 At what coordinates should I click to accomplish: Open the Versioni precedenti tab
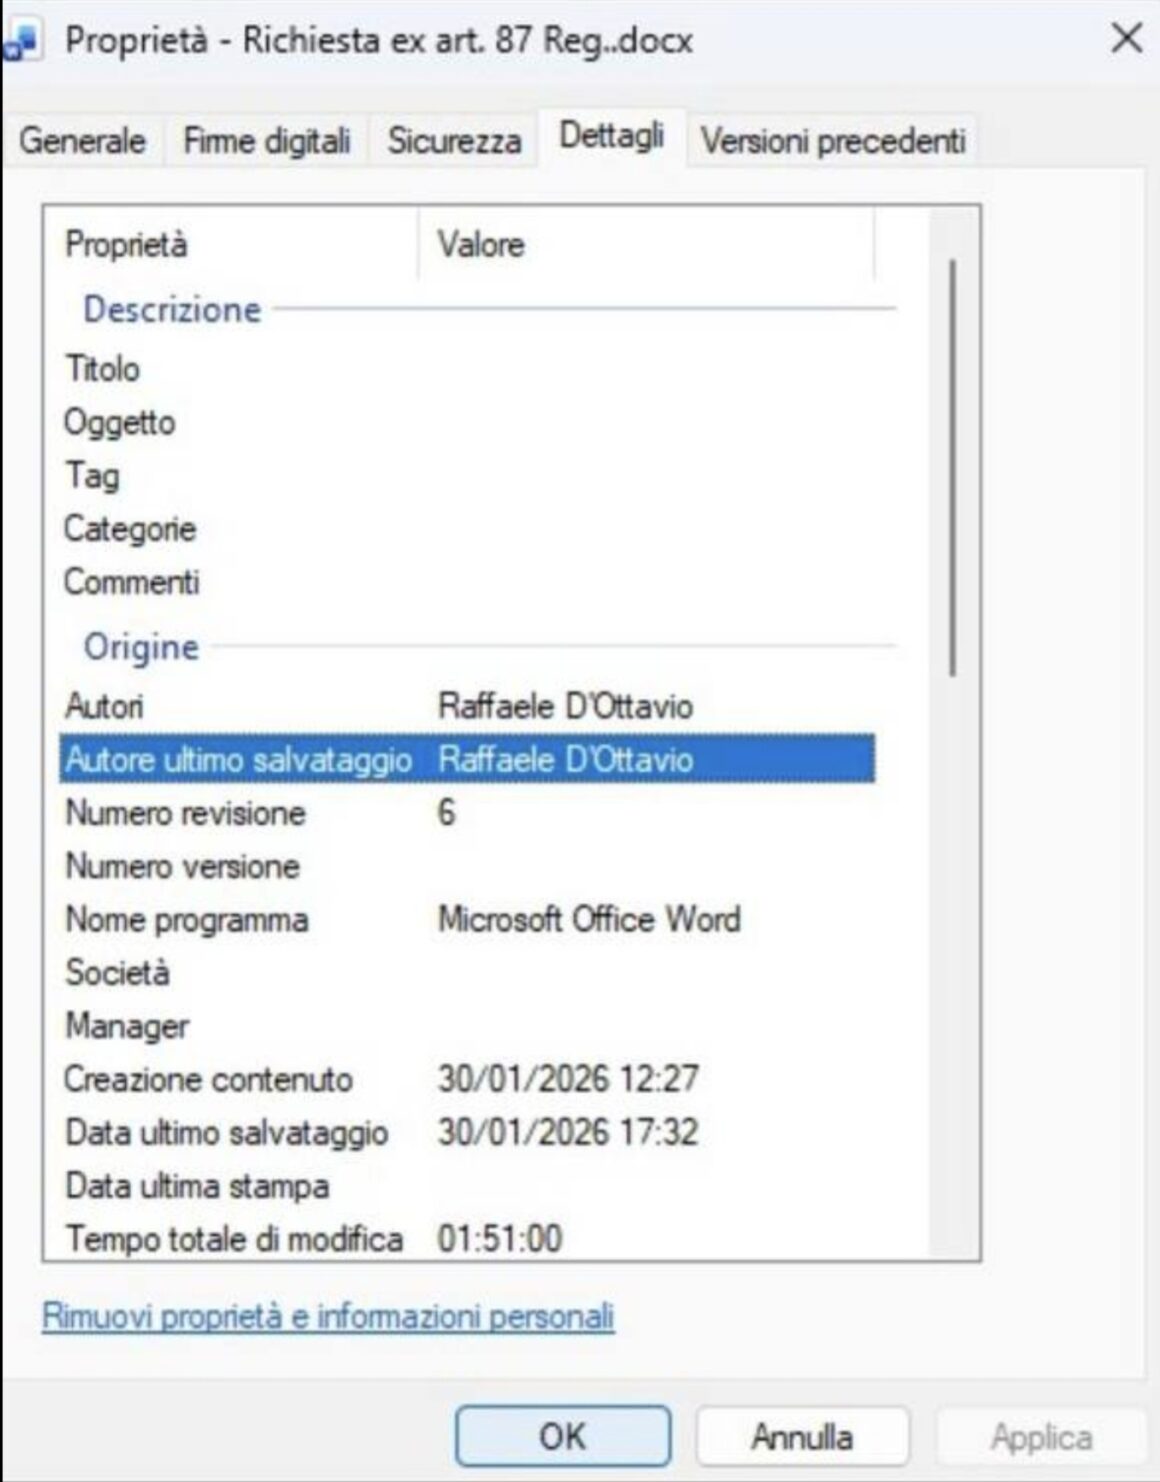click(x=832, y=141)
